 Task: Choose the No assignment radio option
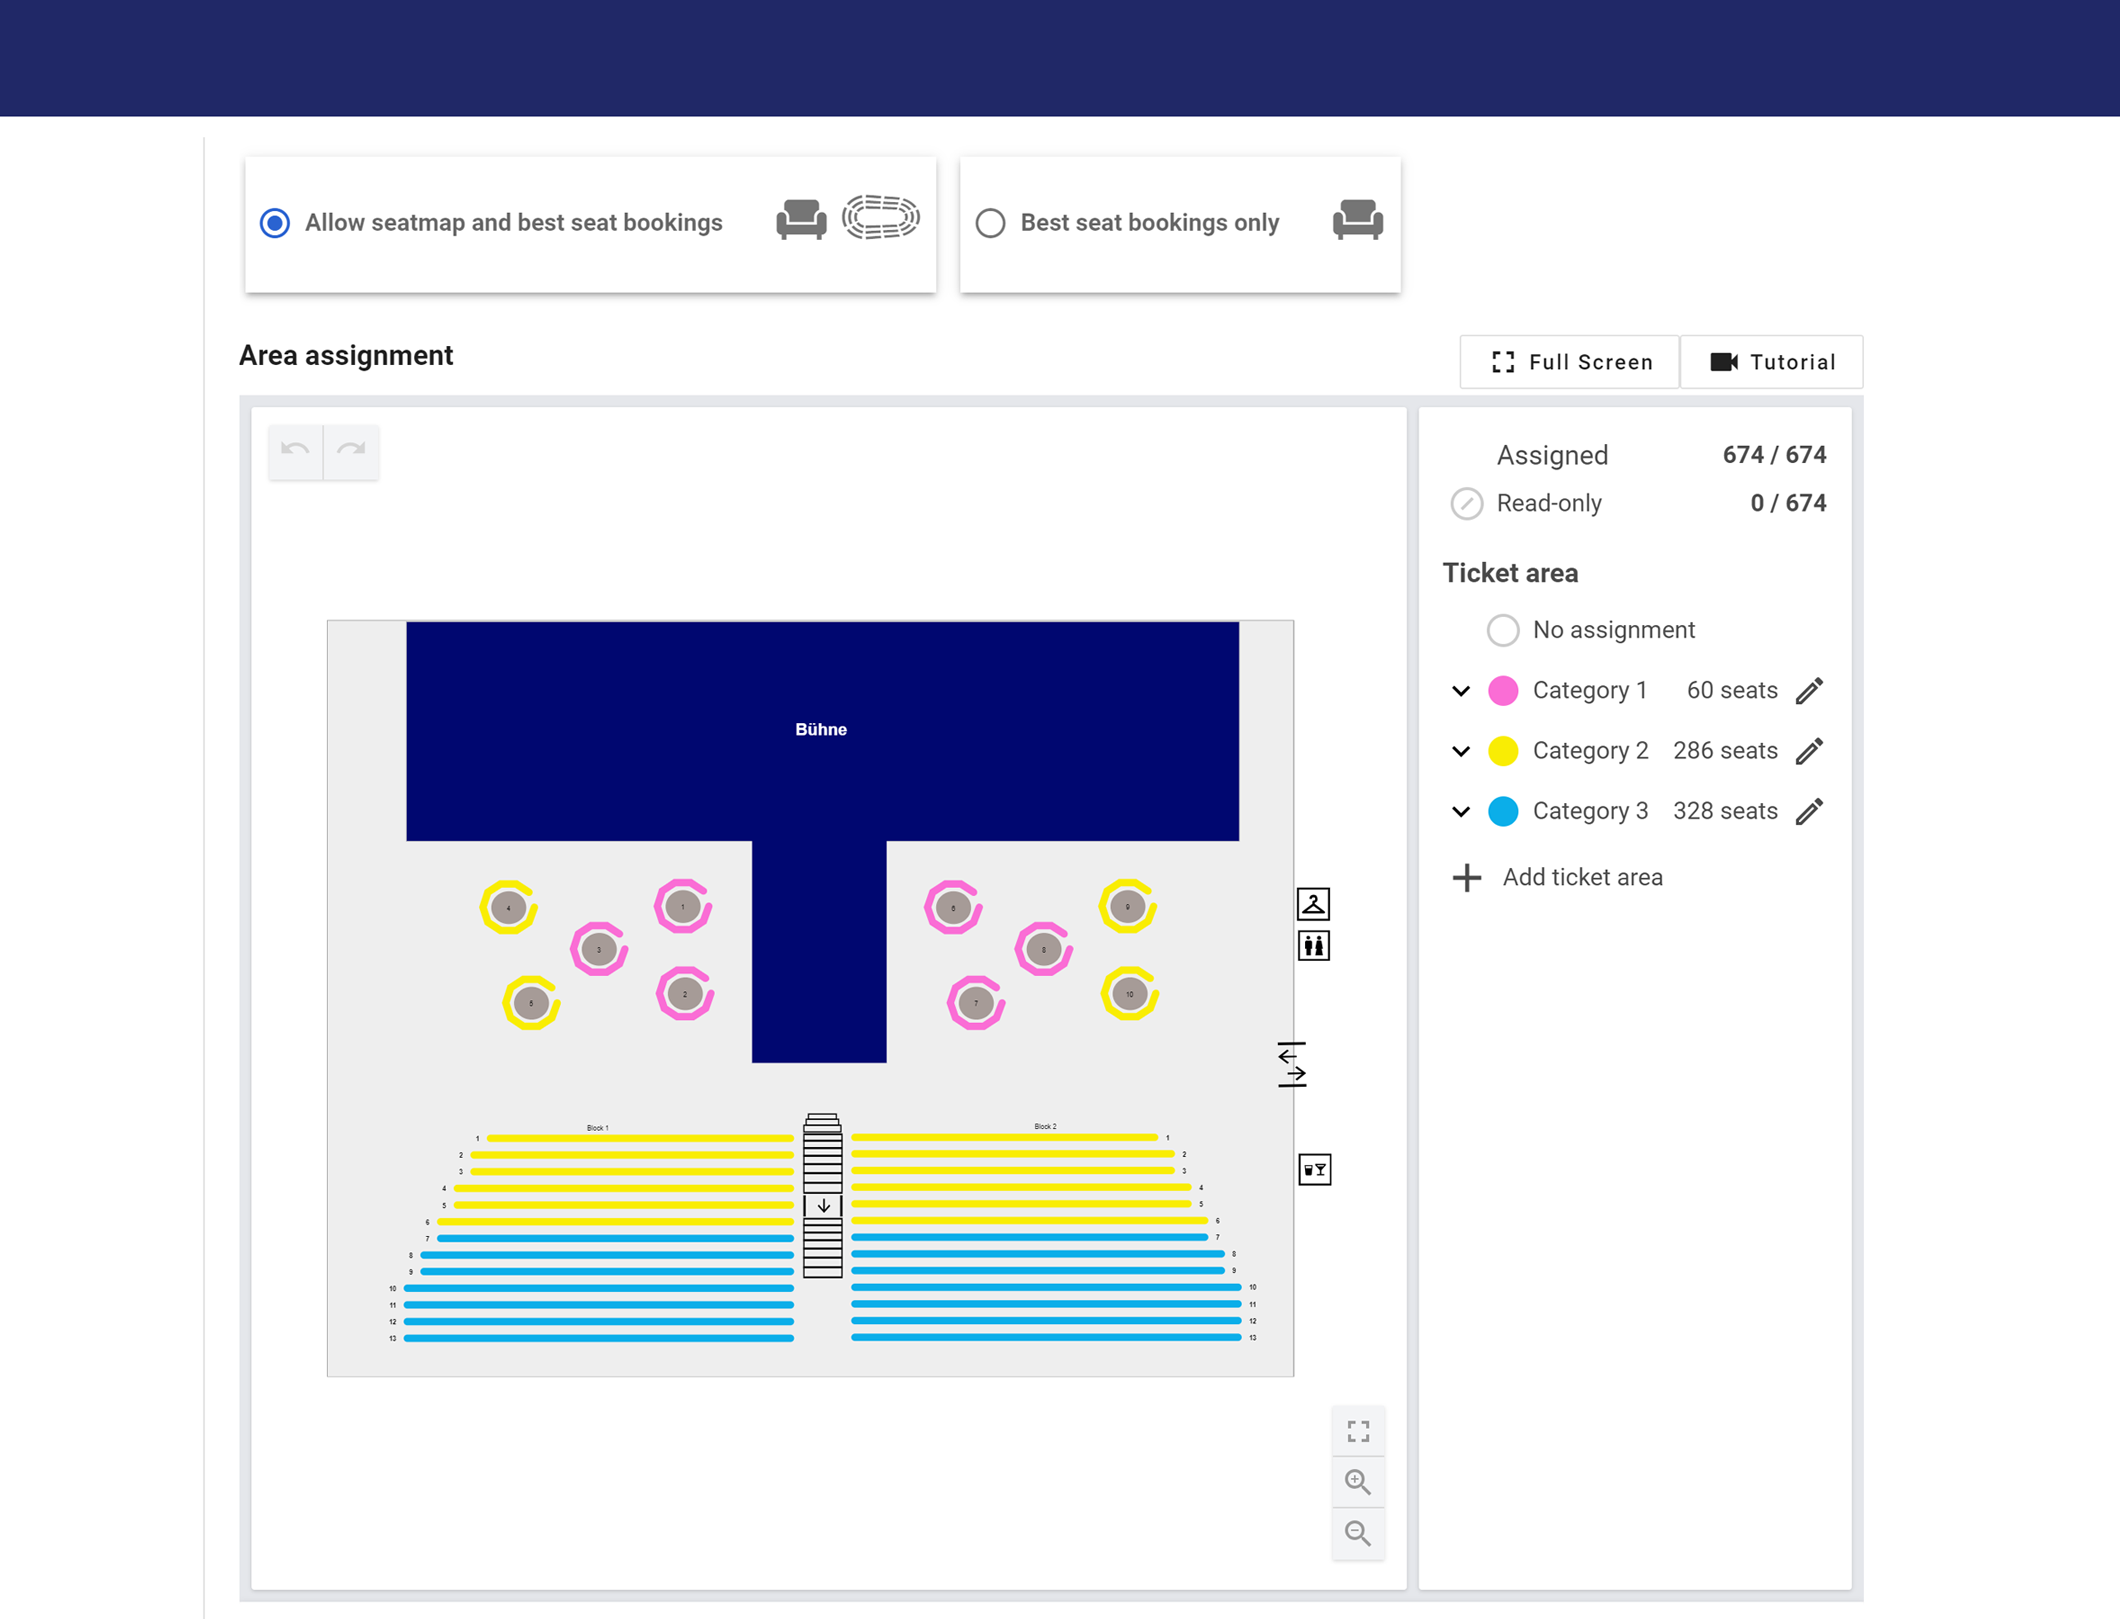[x=1502, y=630]
